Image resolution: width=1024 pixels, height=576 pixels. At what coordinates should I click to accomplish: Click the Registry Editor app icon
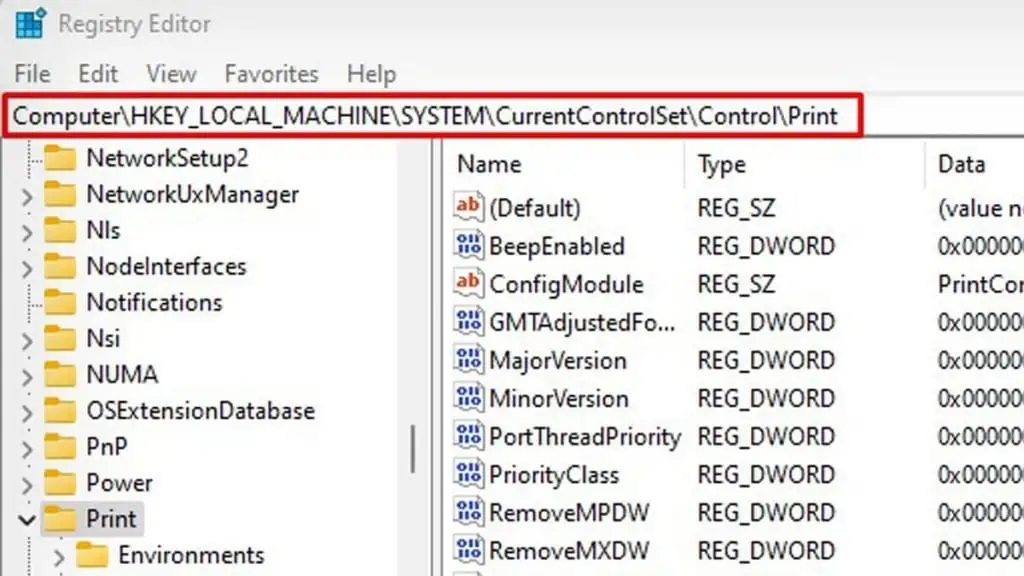click(x=31, y=24)
